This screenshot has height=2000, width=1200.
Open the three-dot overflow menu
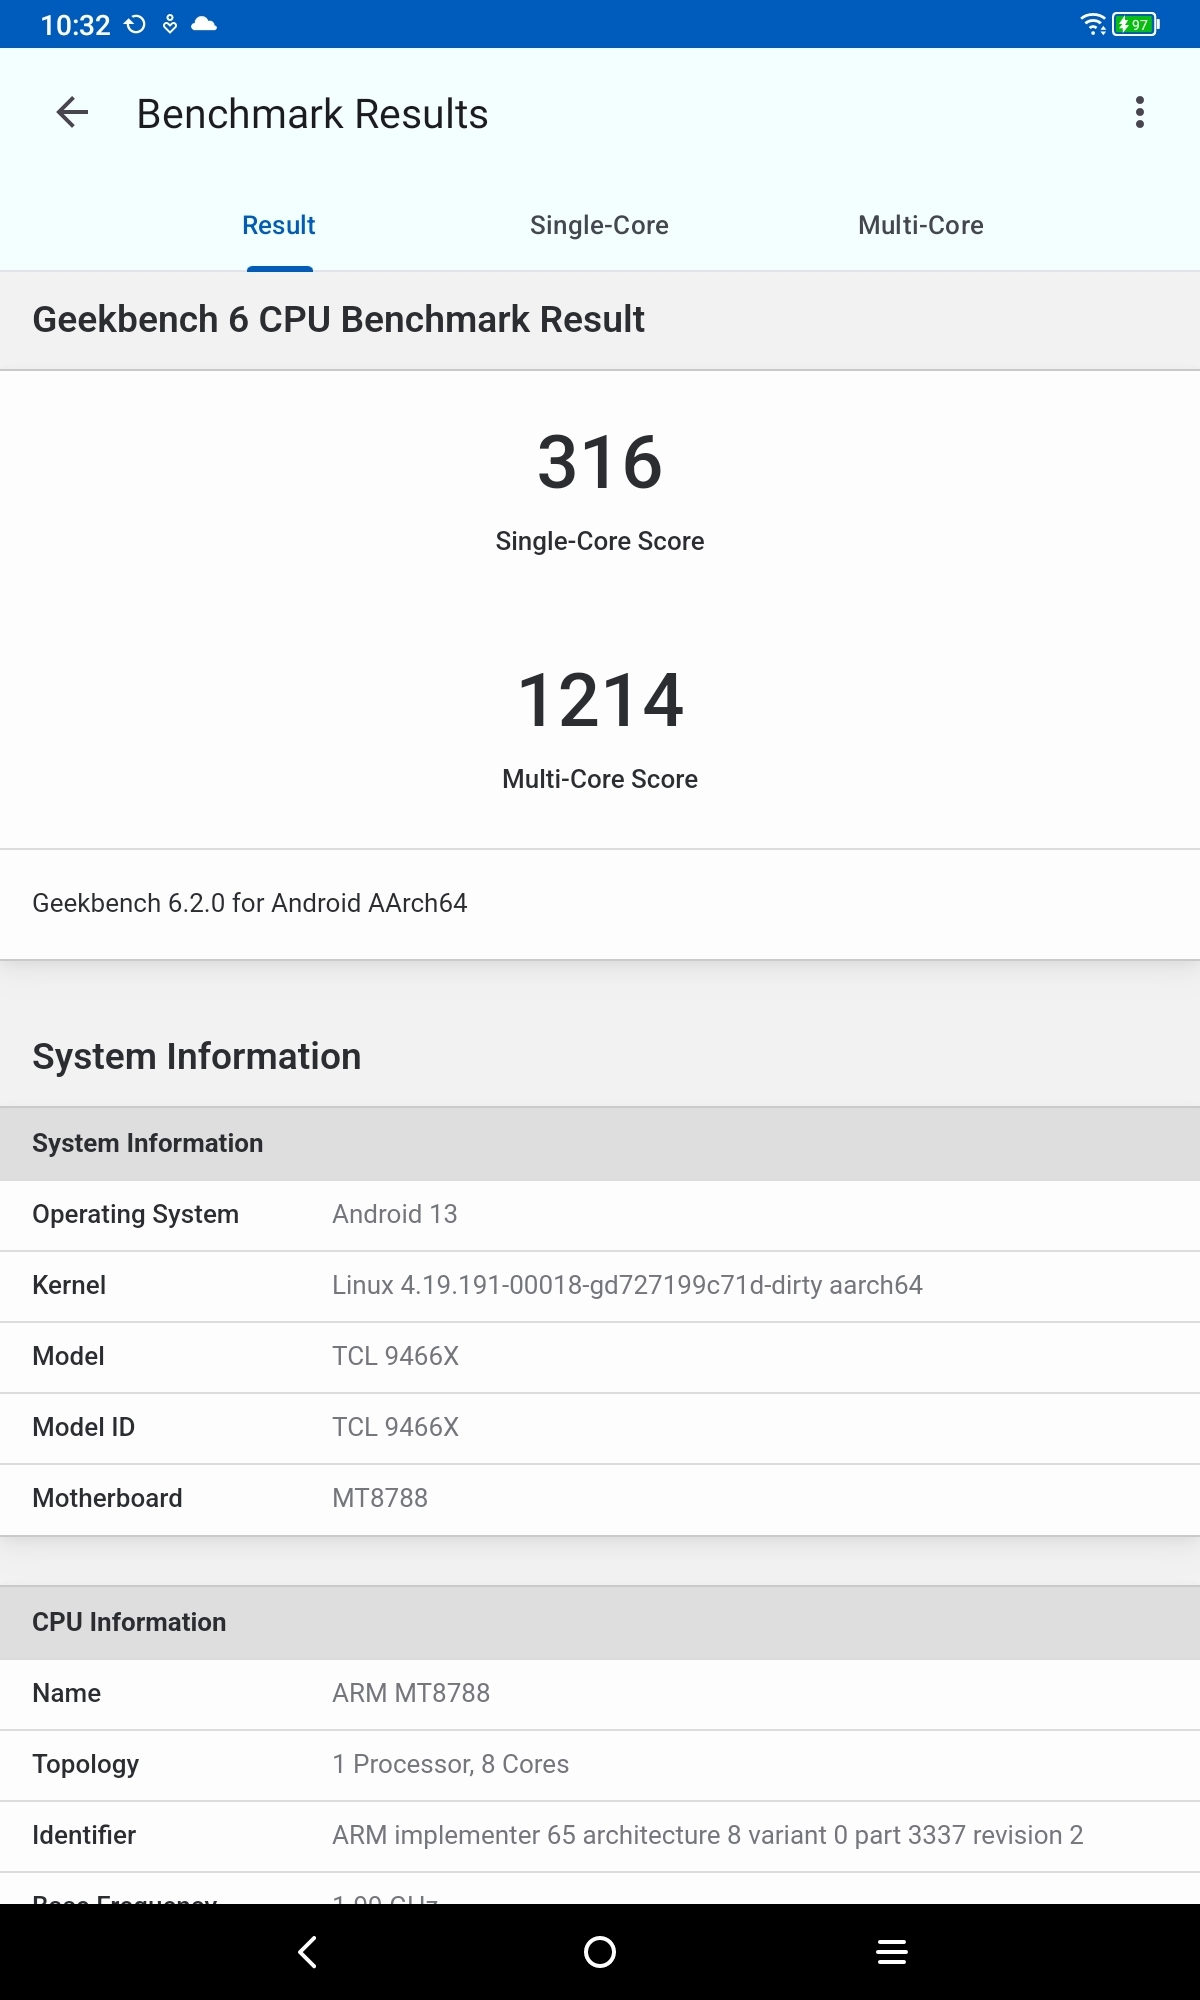coord(1139,113)
